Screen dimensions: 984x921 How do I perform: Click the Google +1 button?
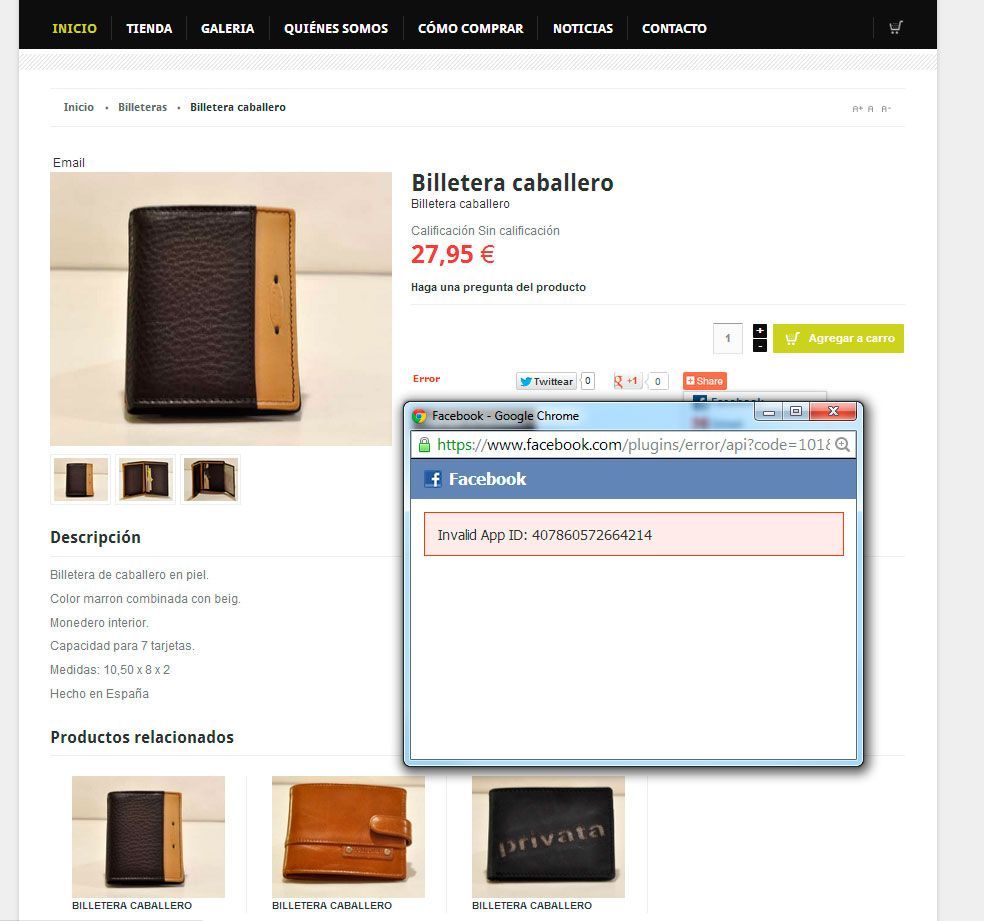[x=626, y=381]
